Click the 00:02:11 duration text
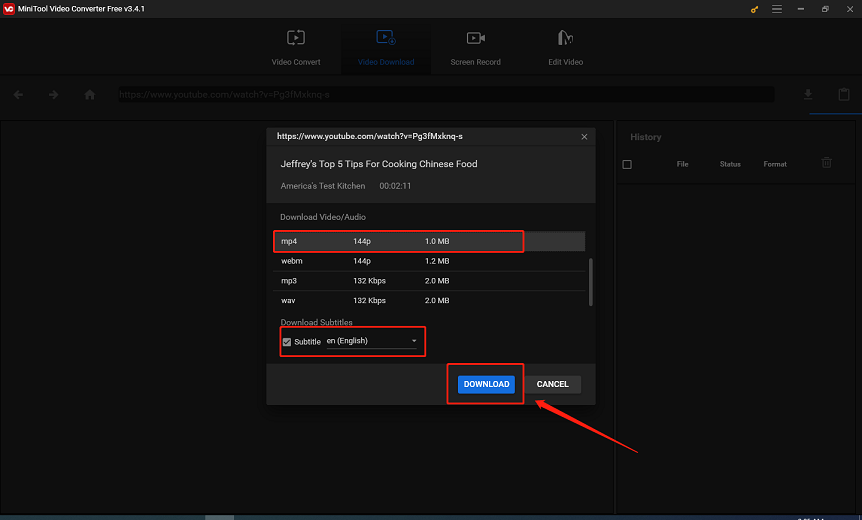Image resolution: width=862 pixels, height=520 pixels. pos(395,186)
